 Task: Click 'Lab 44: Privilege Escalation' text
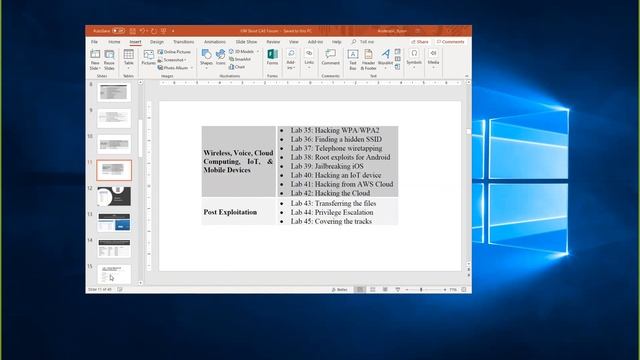click(332, 212)
